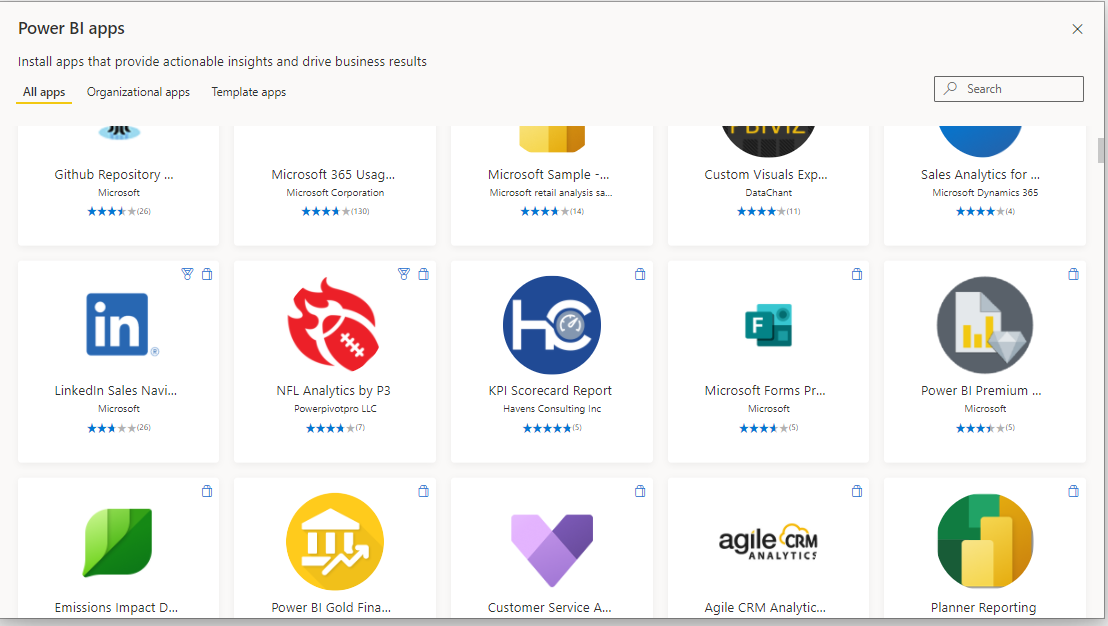Switch to the Organizational apps tab

138,92
